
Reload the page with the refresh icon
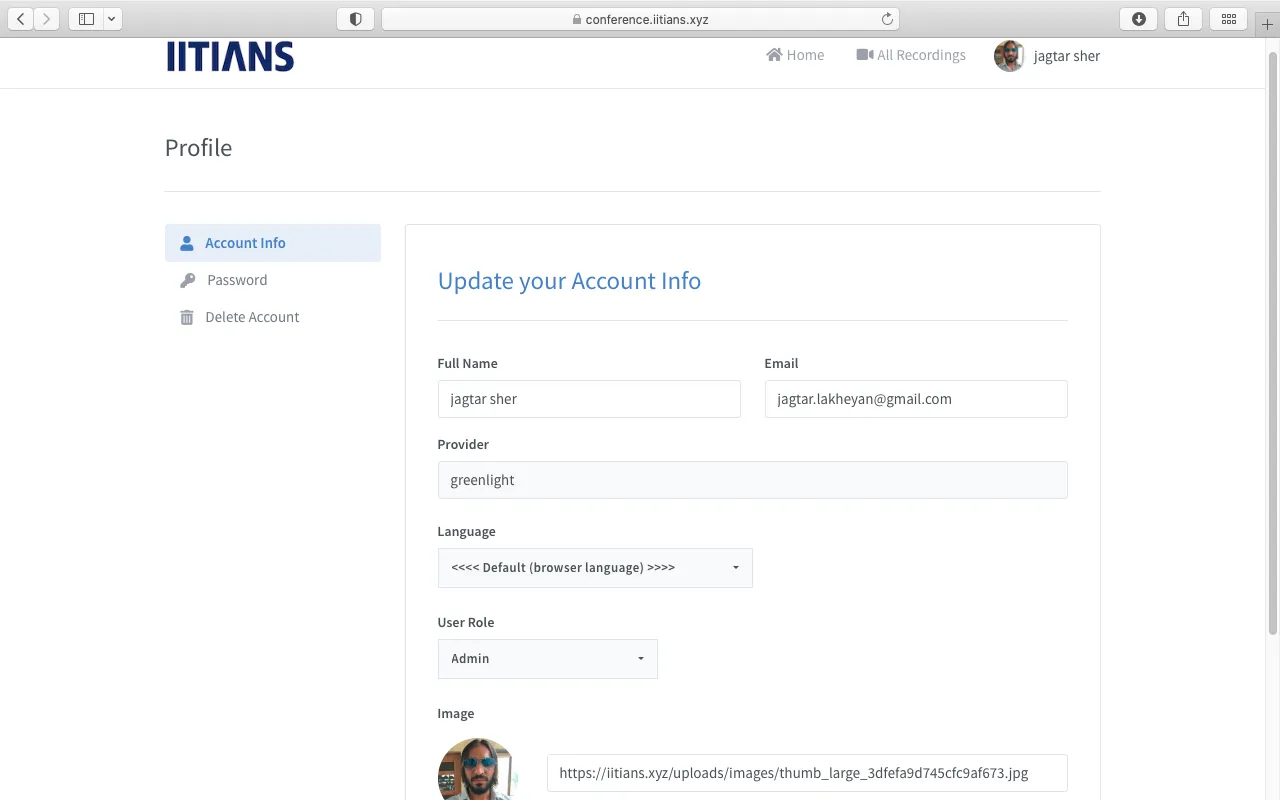coord(887,19)
